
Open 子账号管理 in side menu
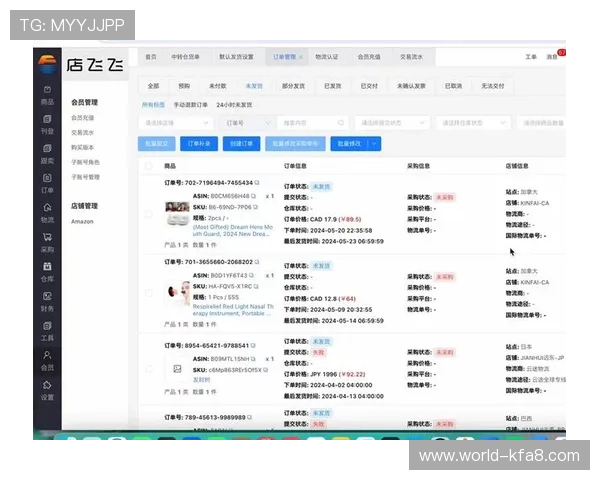[x=85, y=177]
